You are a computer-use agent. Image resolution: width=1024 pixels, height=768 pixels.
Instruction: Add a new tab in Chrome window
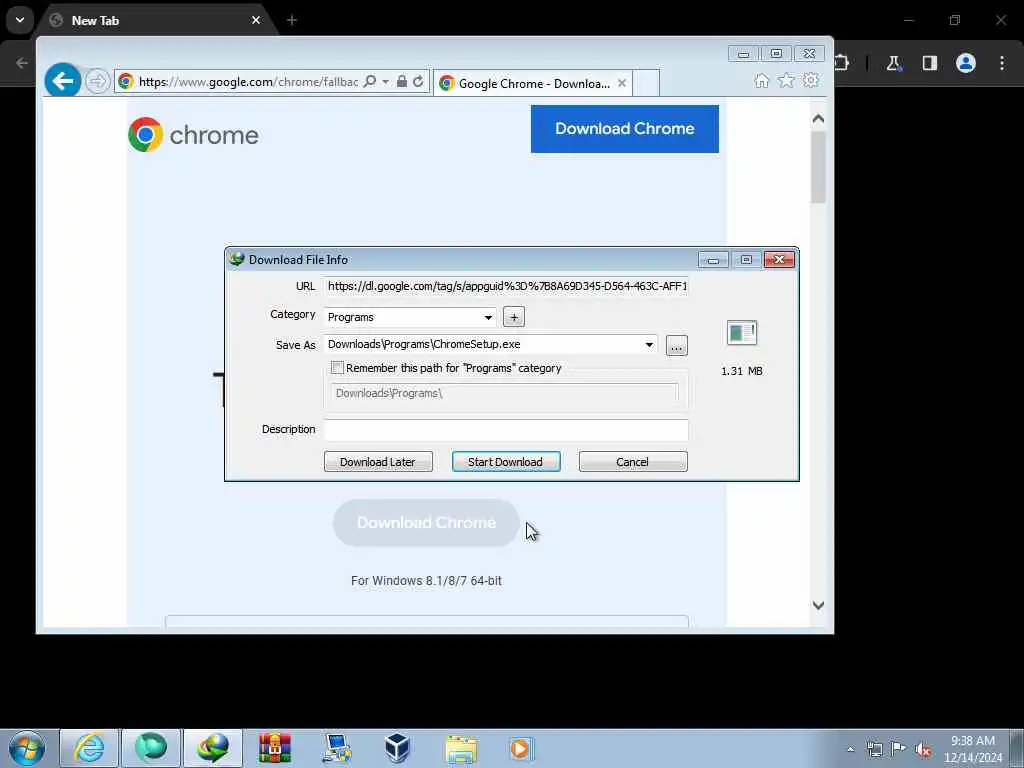292,20
